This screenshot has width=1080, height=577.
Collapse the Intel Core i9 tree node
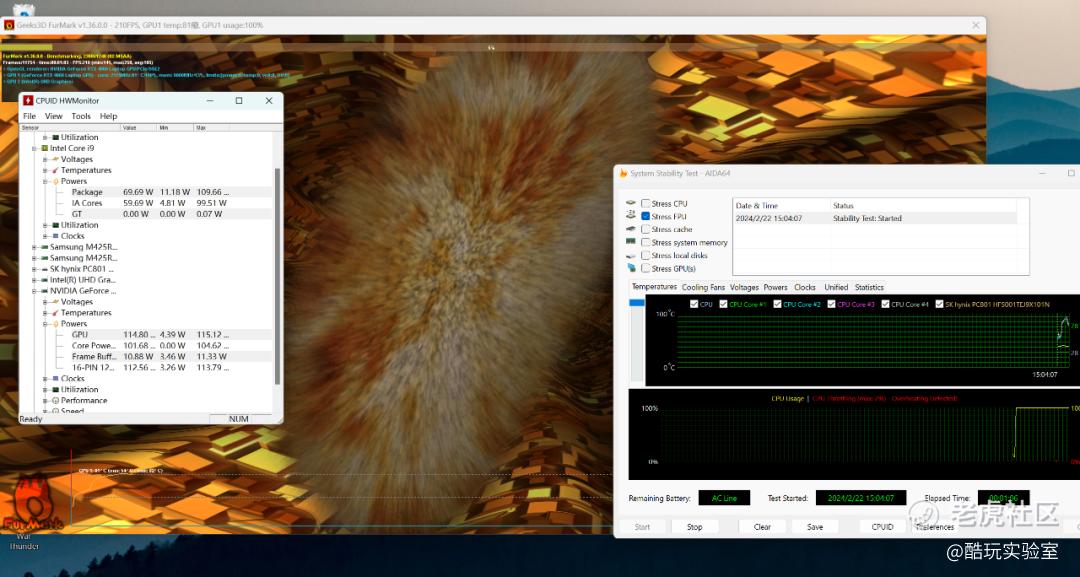pyautogui.click(x=34, y=148)
